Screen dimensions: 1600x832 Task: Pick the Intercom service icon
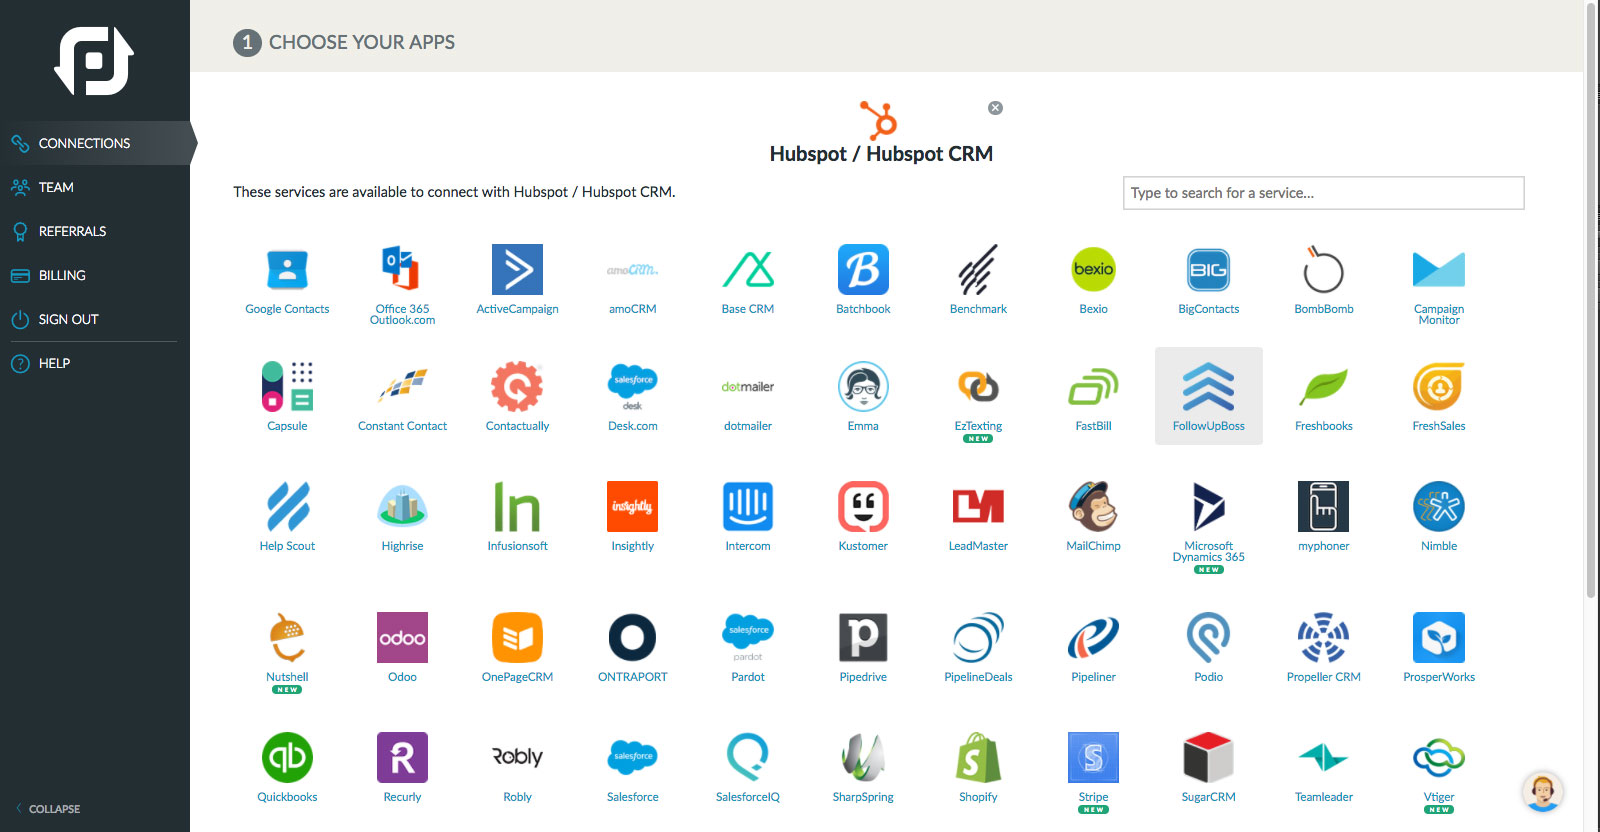(x=748, y=507)
